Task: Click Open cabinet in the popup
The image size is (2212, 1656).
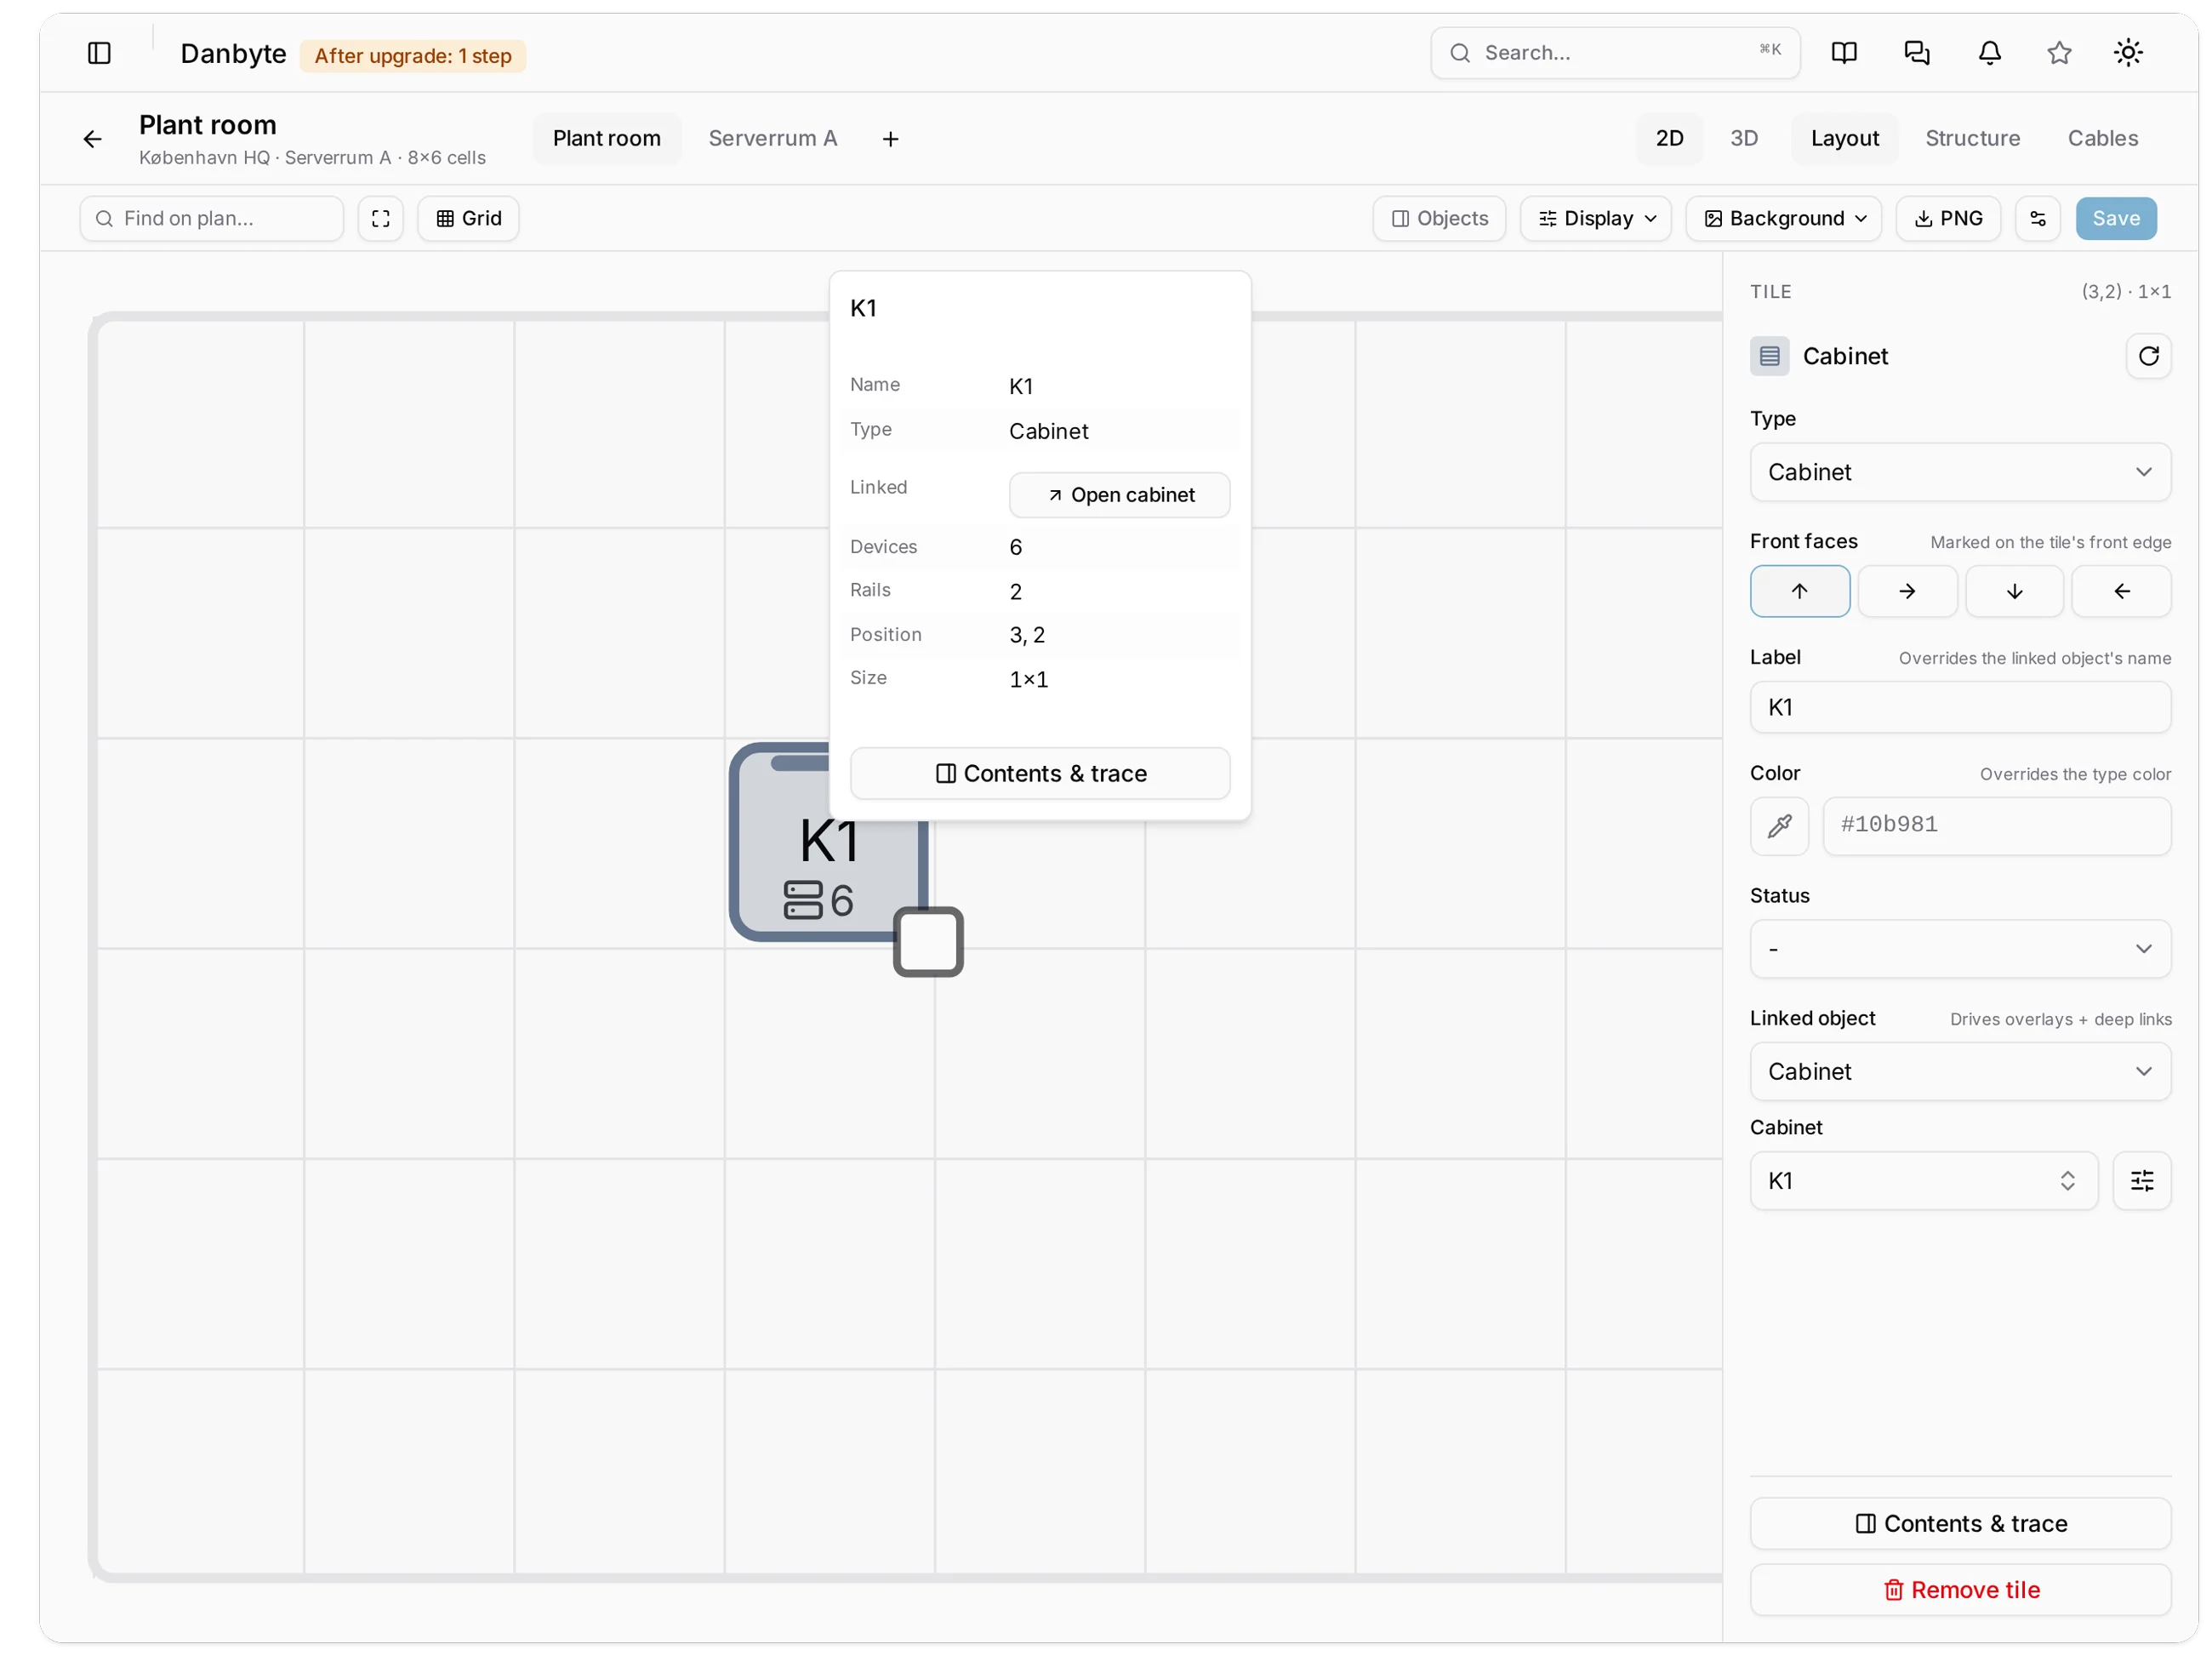Action: click(1119, 495)
